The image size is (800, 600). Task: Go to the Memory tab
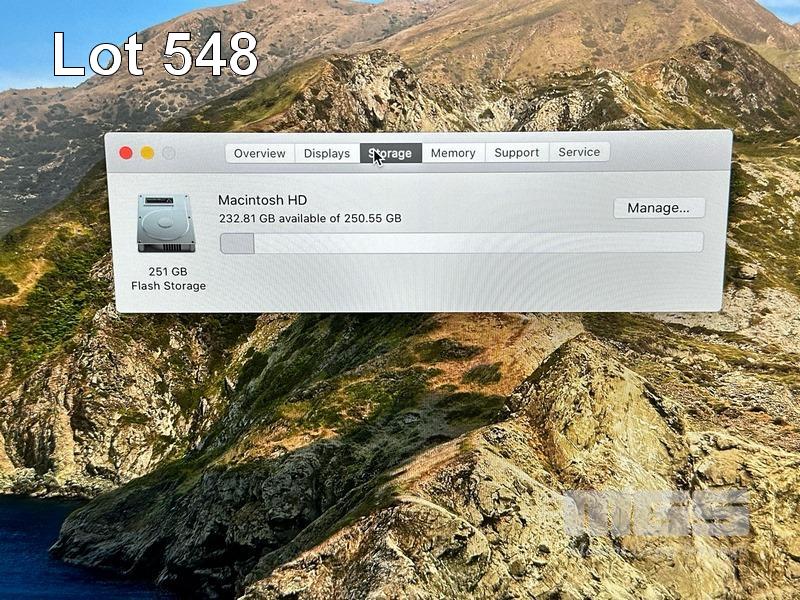453,153
